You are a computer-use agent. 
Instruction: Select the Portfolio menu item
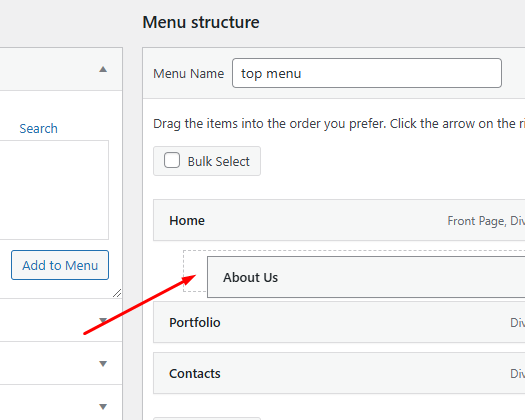[339, 322]
